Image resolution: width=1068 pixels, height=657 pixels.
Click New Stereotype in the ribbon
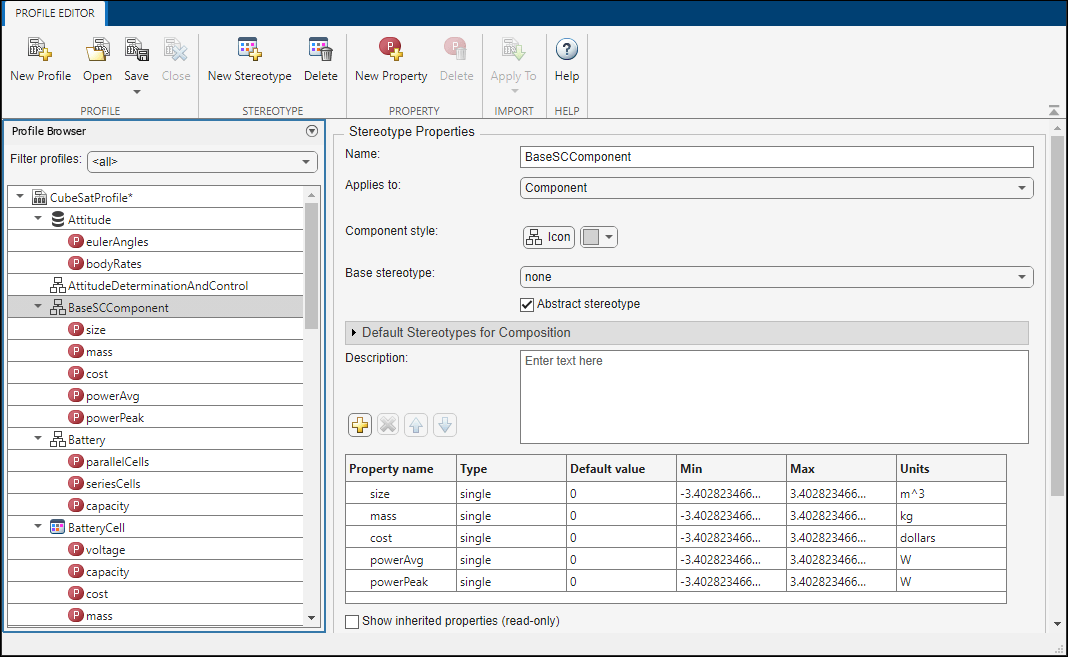[249, 58]
